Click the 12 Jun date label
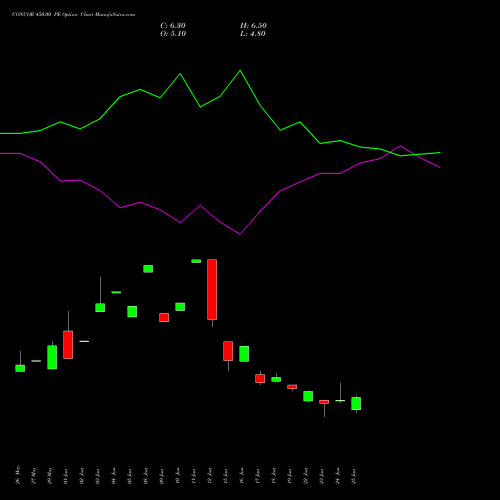The width and height of the screenshot is (500, 500). tap(210, 476)
